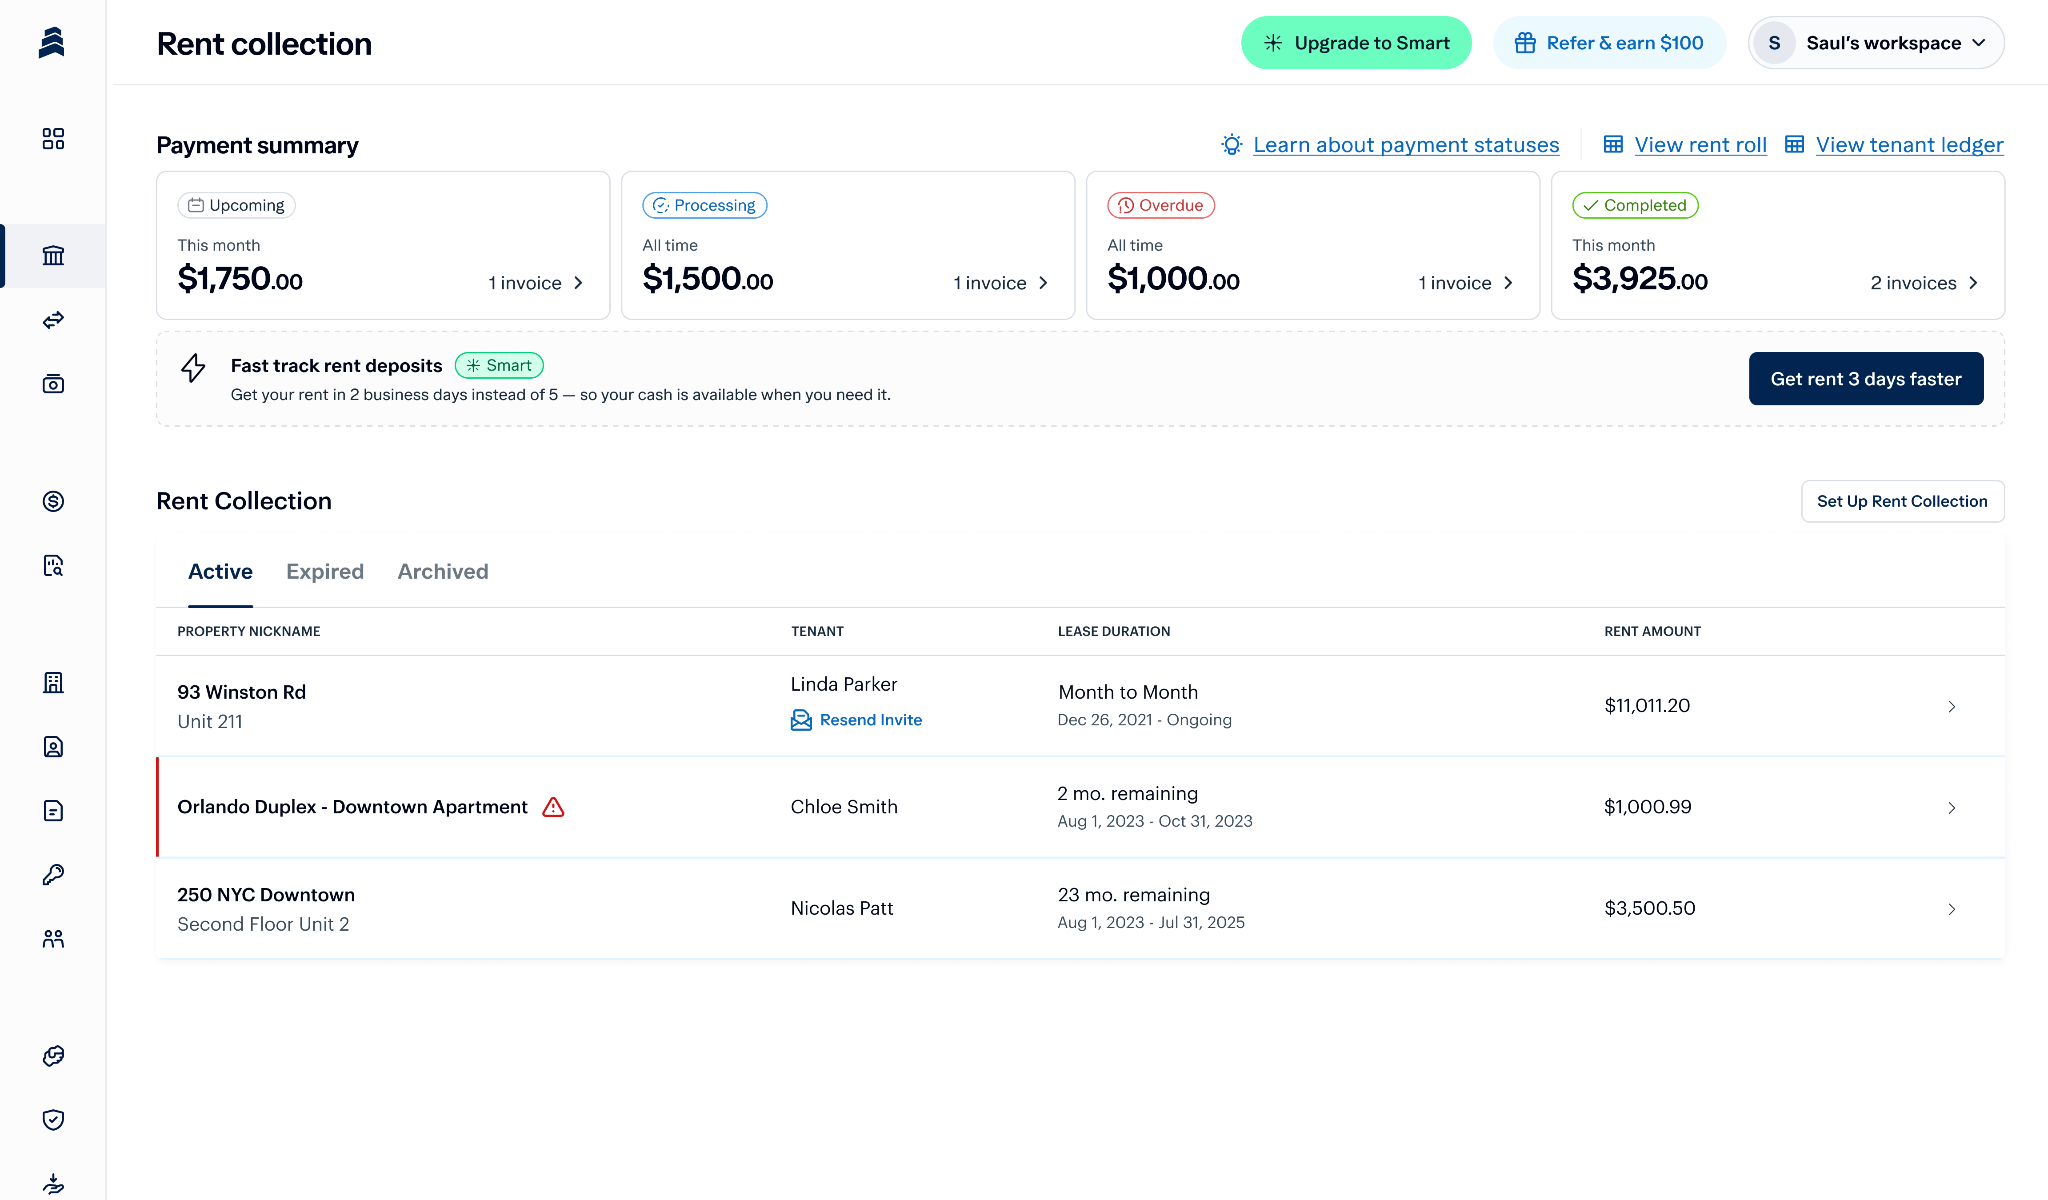Click the office building sidebar icon
This screenshot has width=2048, height=1200.
pyautogui.click(x=53, y=683)
